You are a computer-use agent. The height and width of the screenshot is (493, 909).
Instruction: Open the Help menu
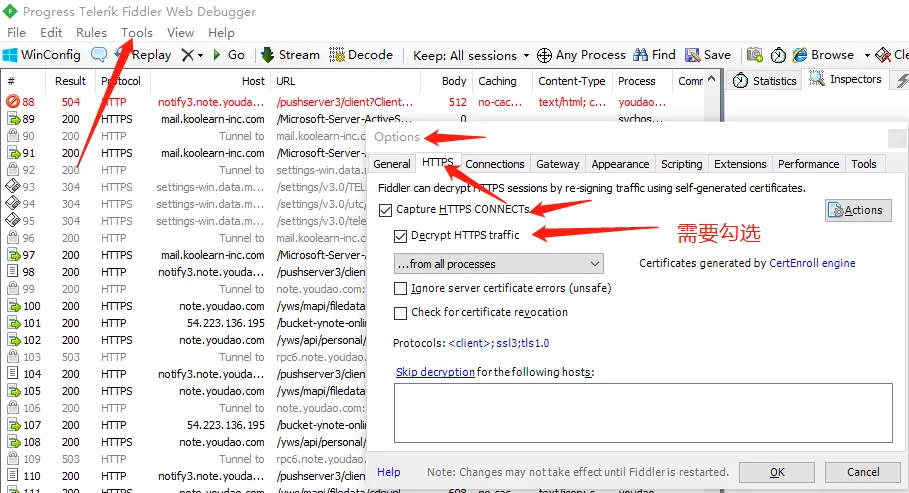[221, 32]
